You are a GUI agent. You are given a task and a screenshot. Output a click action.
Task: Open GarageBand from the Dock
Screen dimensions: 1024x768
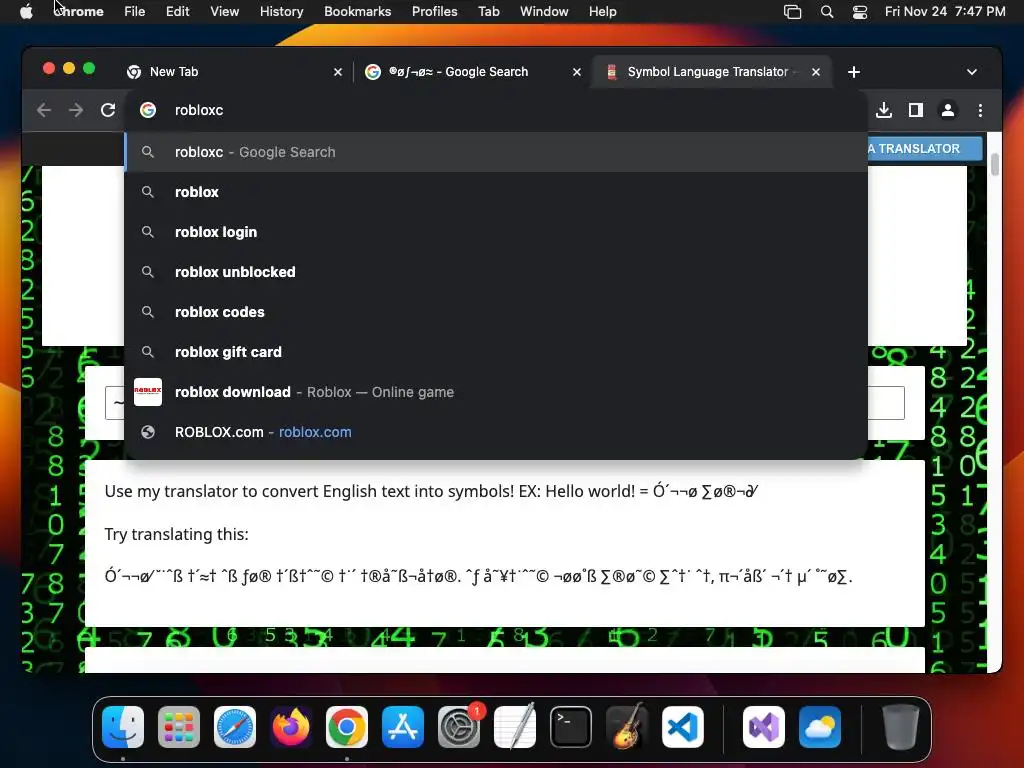[x=627, y=727]
